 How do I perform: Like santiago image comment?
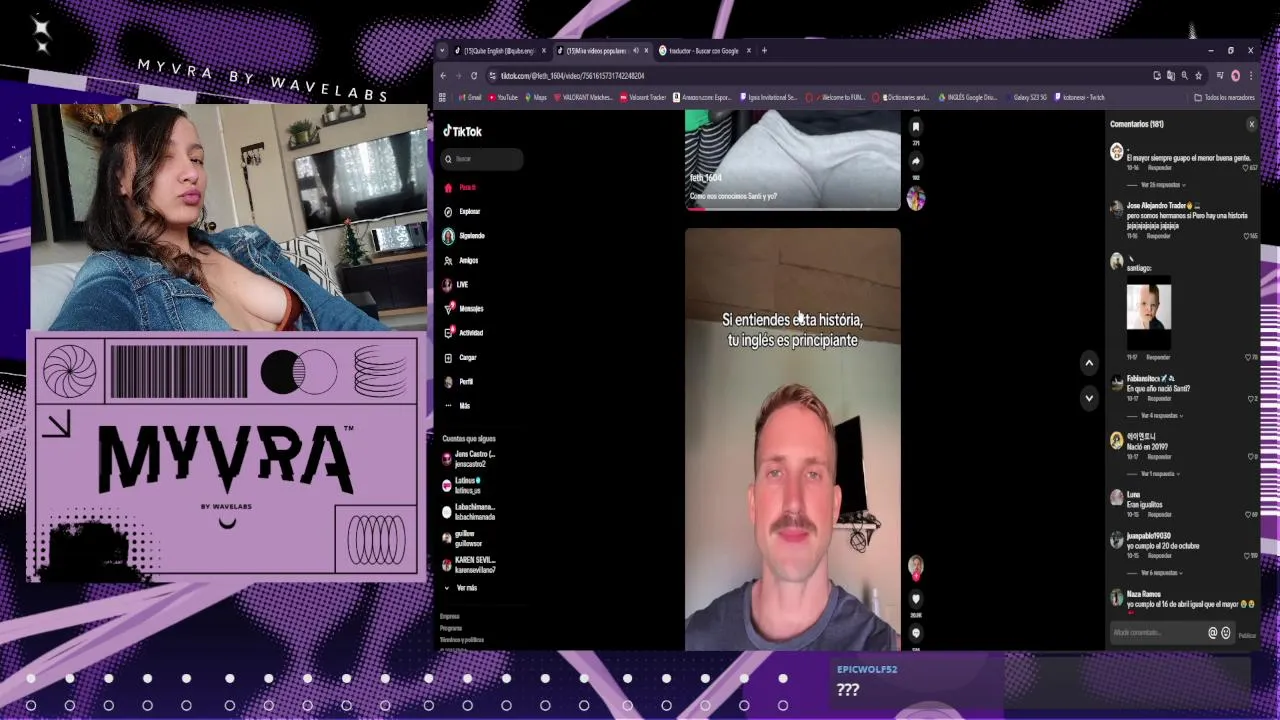(1248, 357)
